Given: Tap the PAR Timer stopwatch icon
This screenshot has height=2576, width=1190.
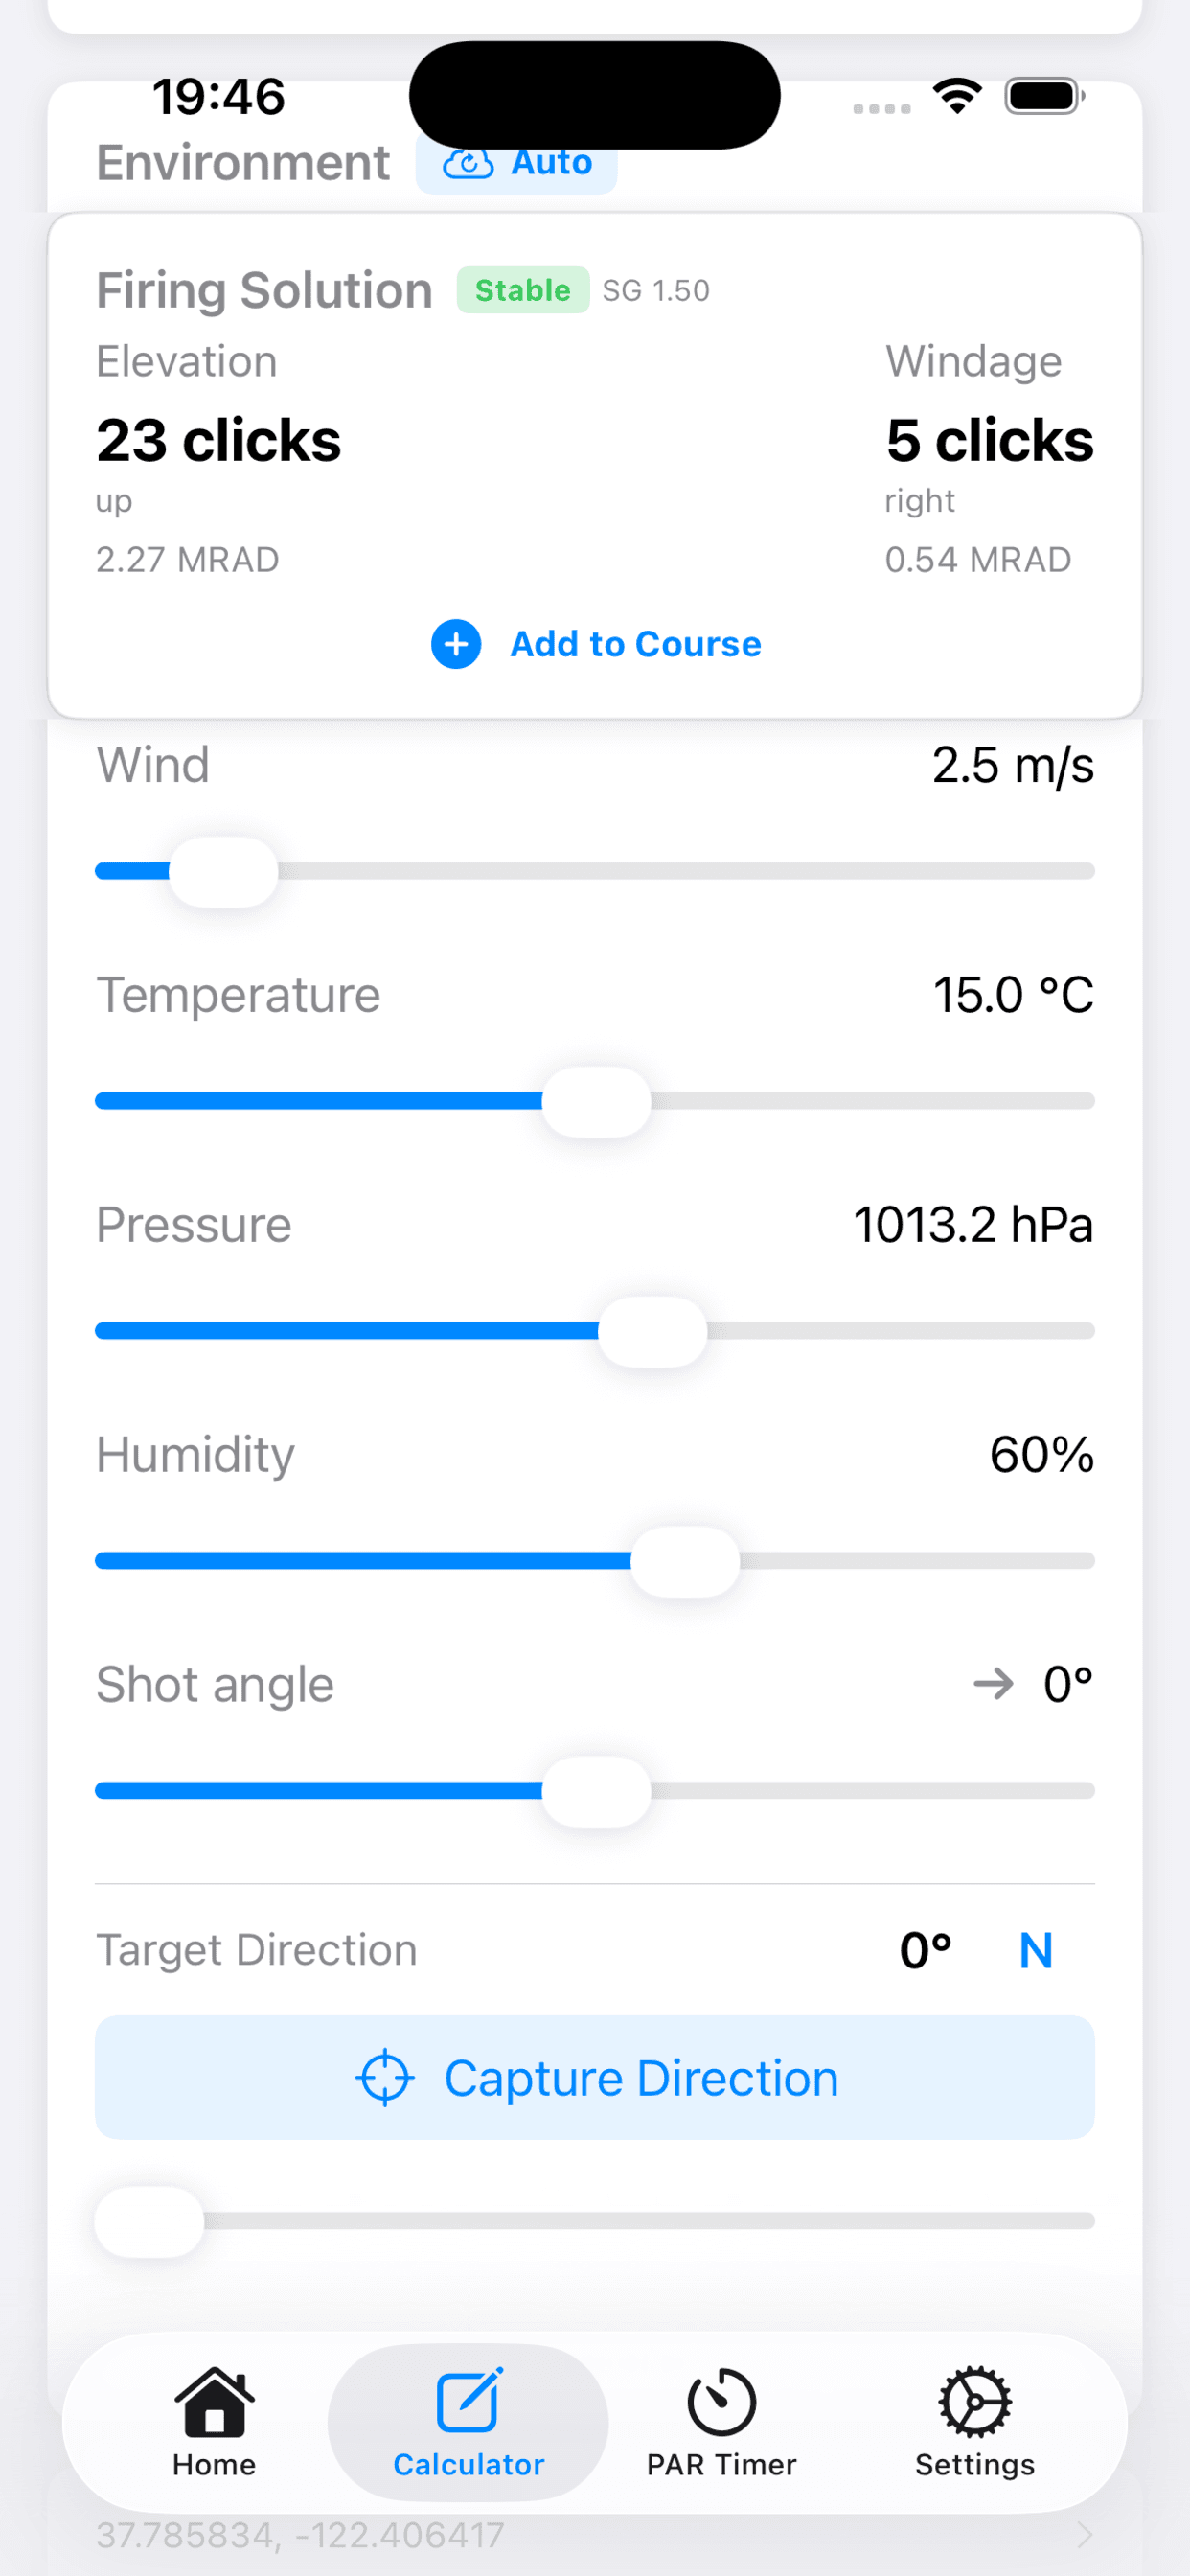Looking at the screenshot, I should click(x=721, y=2401).
